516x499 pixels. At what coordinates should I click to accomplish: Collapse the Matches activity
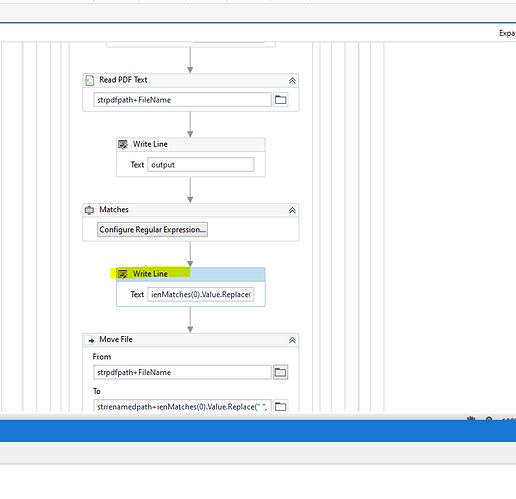292,210
